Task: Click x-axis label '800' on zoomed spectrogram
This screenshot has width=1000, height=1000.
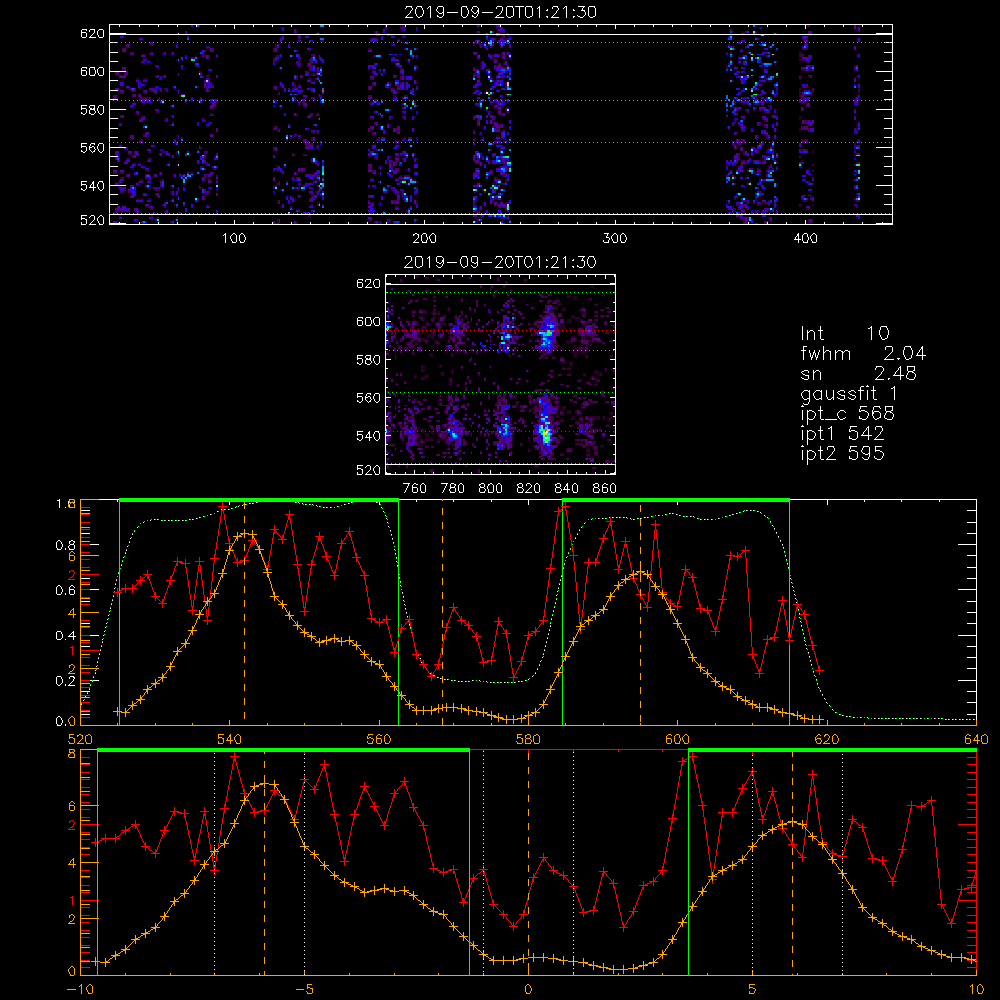Action: click(x=490, y=489)
